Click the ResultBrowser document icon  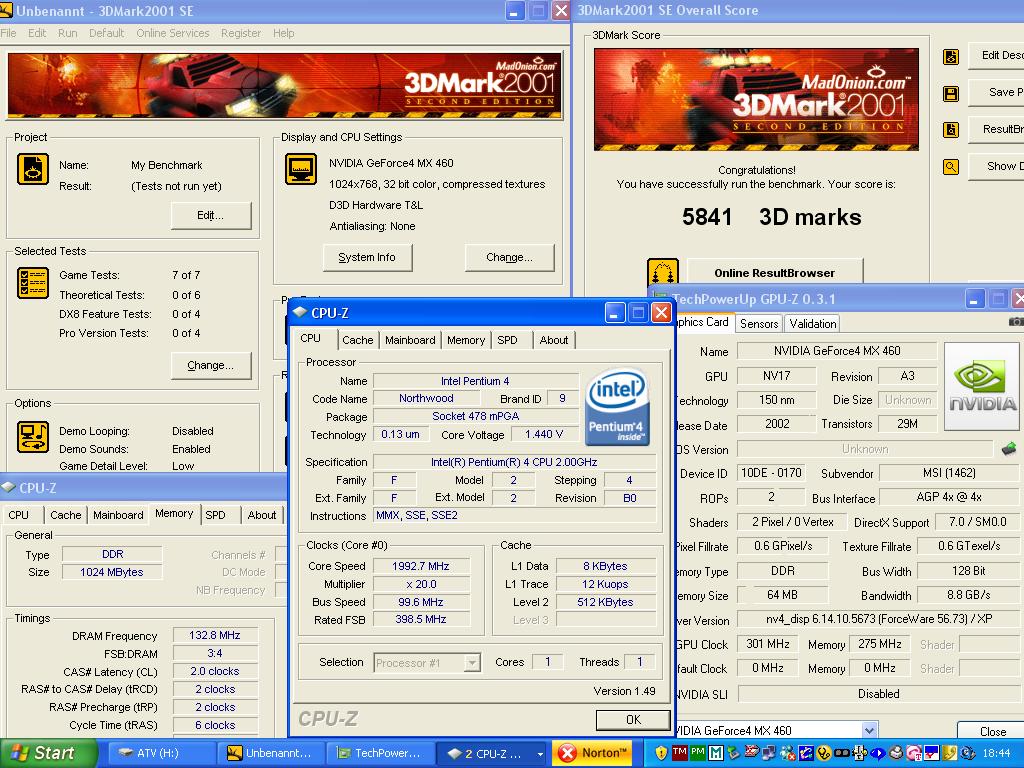951,130
